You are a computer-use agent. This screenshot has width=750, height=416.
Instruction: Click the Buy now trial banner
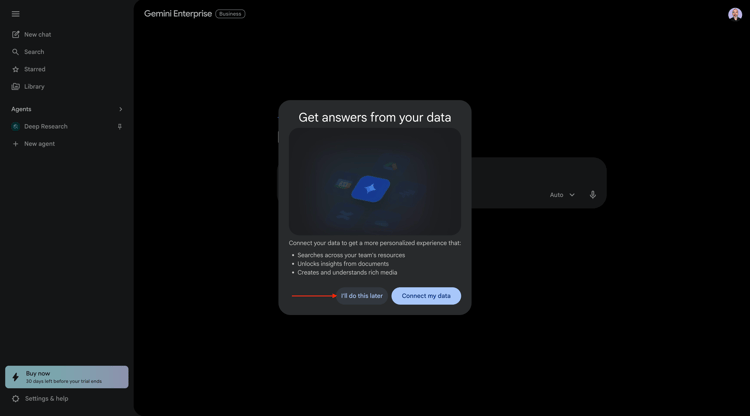66,377
